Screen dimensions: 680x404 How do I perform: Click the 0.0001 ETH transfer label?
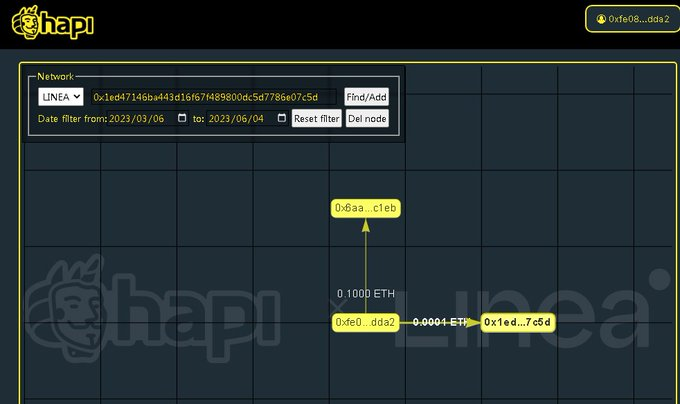(440, 322)
